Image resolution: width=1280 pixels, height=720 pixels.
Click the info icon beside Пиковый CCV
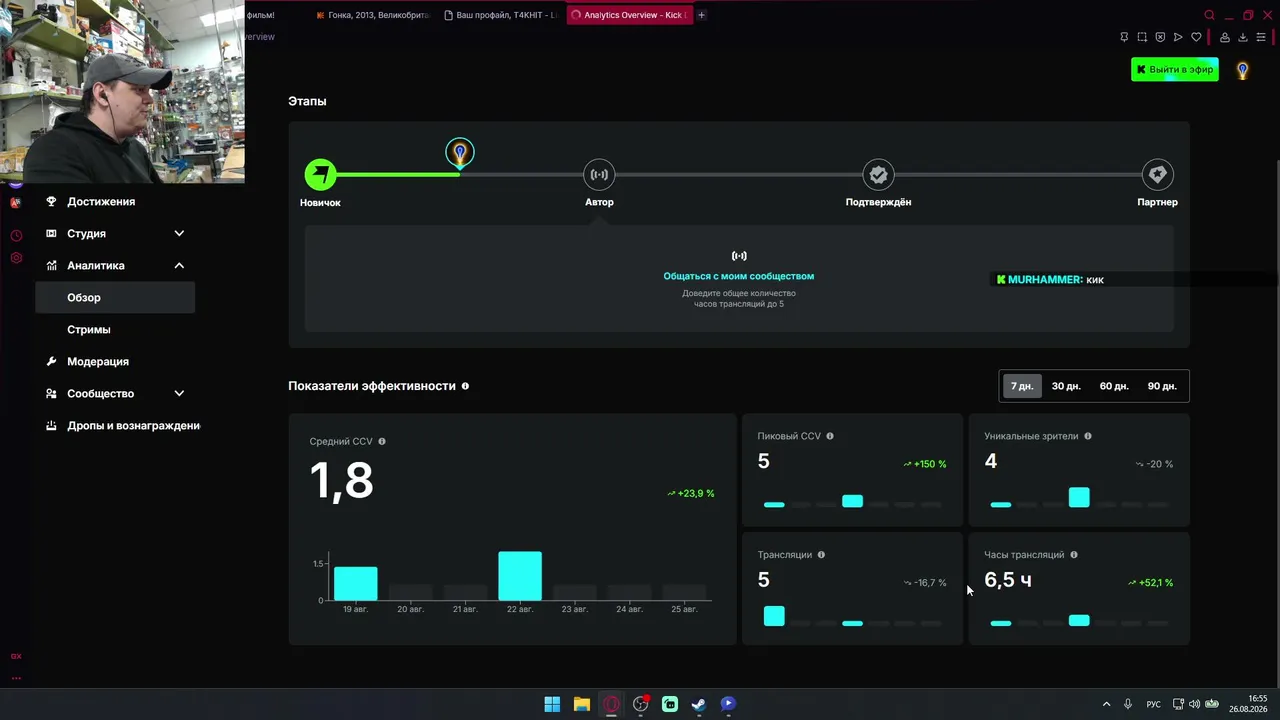tap(830, 436)
